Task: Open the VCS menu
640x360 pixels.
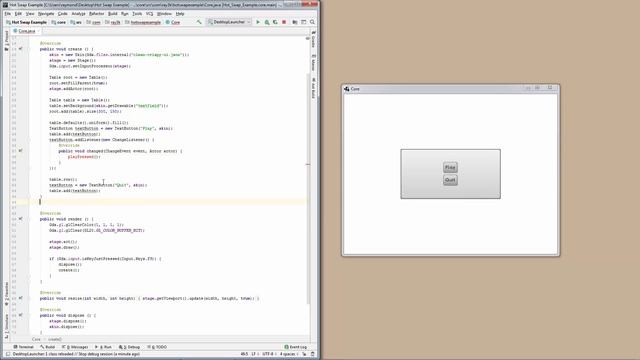Action: click(x=149, y=13)
